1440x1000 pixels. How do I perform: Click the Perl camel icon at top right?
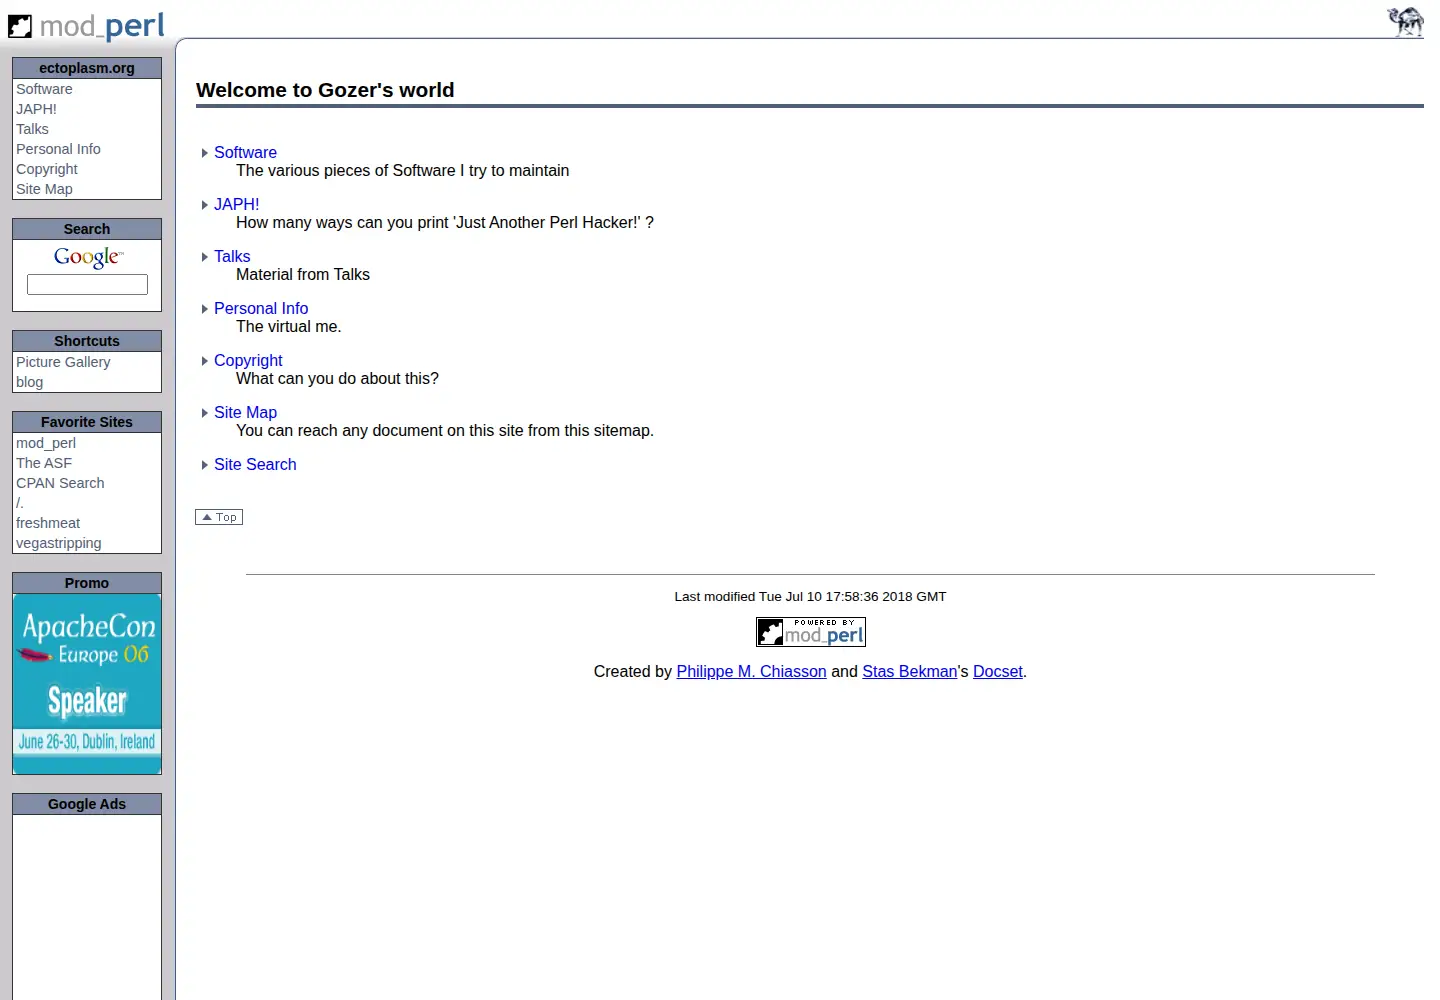tap(1406, 22)
